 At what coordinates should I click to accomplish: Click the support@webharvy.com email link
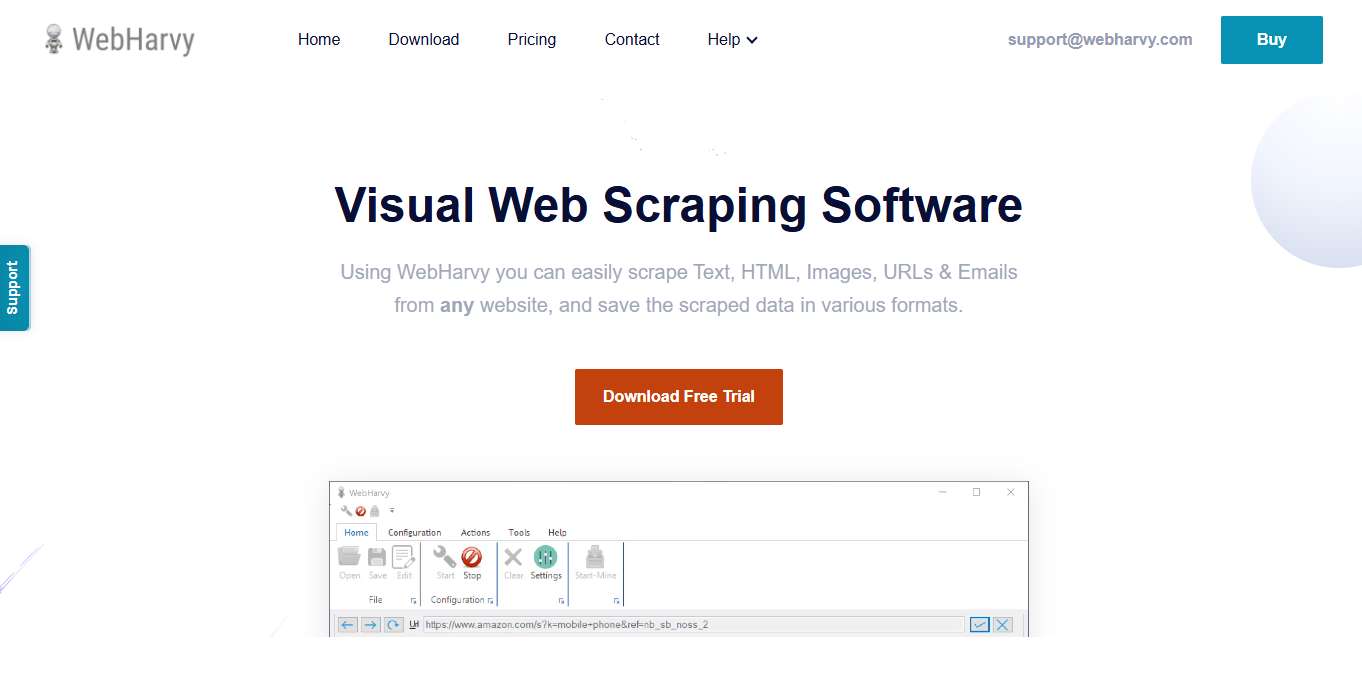pos(1100,40)
